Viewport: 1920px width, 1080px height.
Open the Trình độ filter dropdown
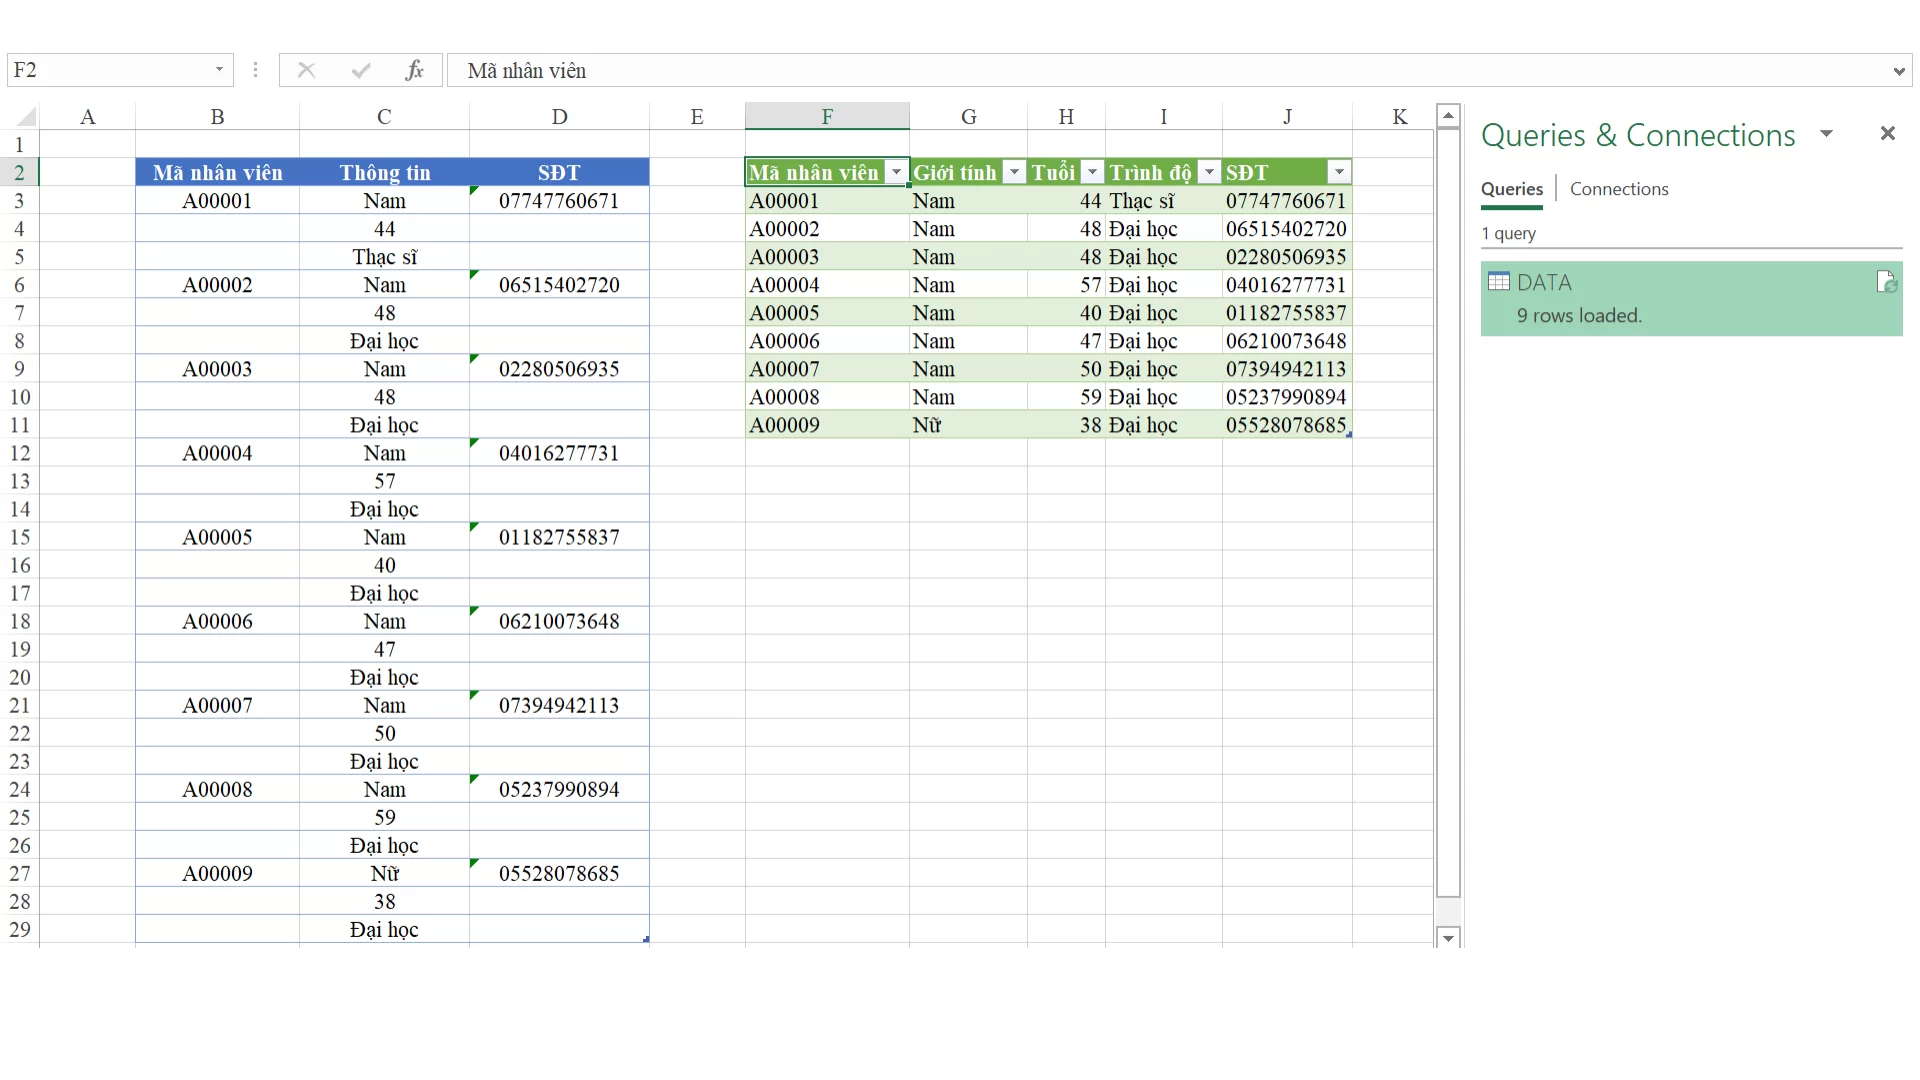[1210, 172]
